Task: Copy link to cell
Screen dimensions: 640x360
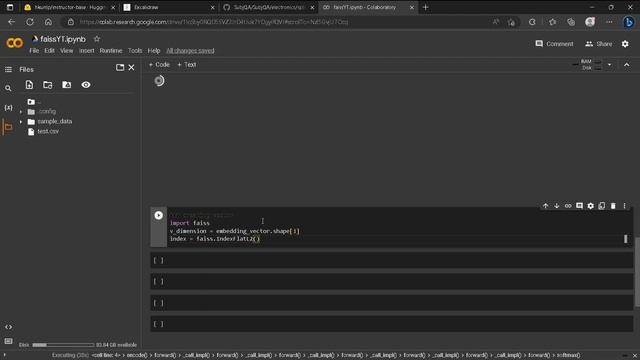Action: point(568,206)
